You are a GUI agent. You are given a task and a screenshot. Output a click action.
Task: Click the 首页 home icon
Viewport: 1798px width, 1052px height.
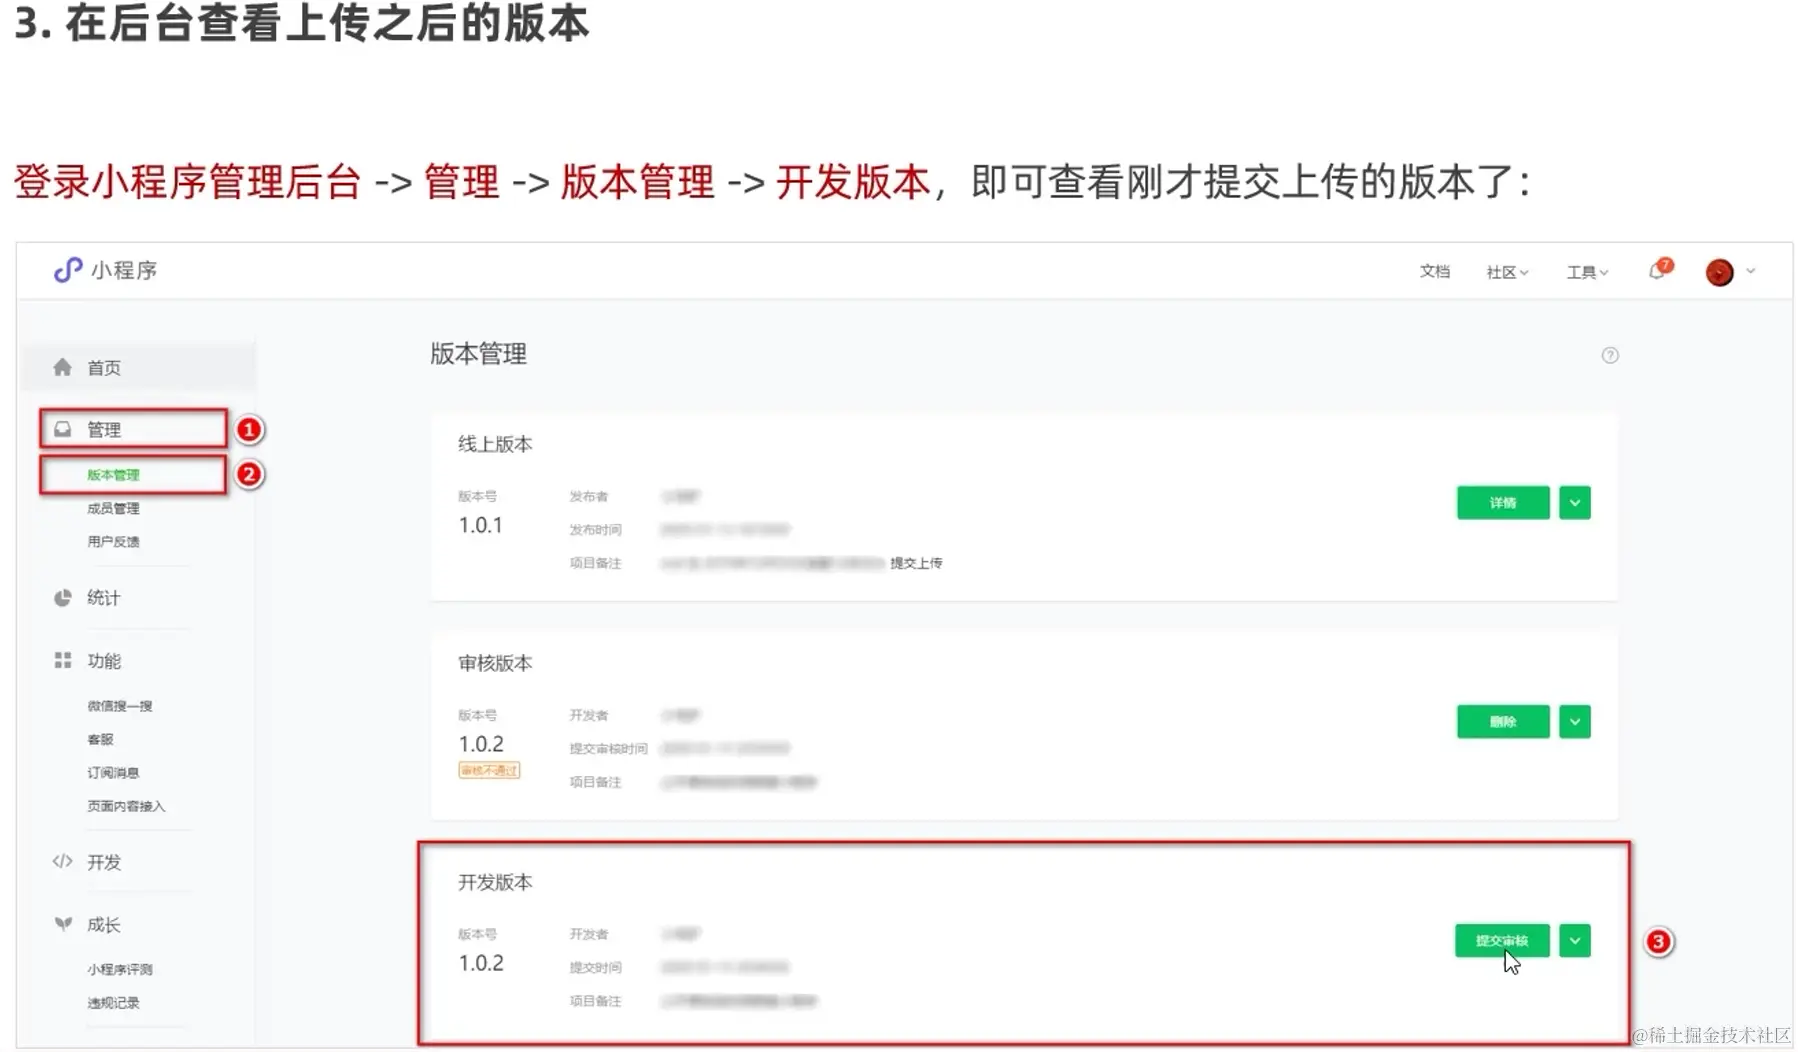point(63,367)
